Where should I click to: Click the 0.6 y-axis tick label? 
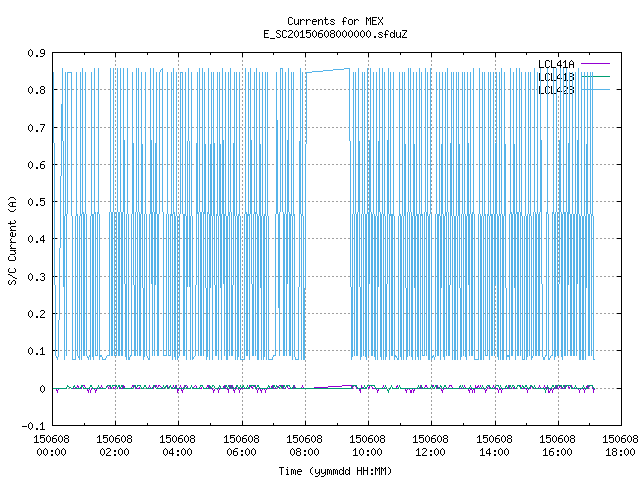tap(36, 165)
